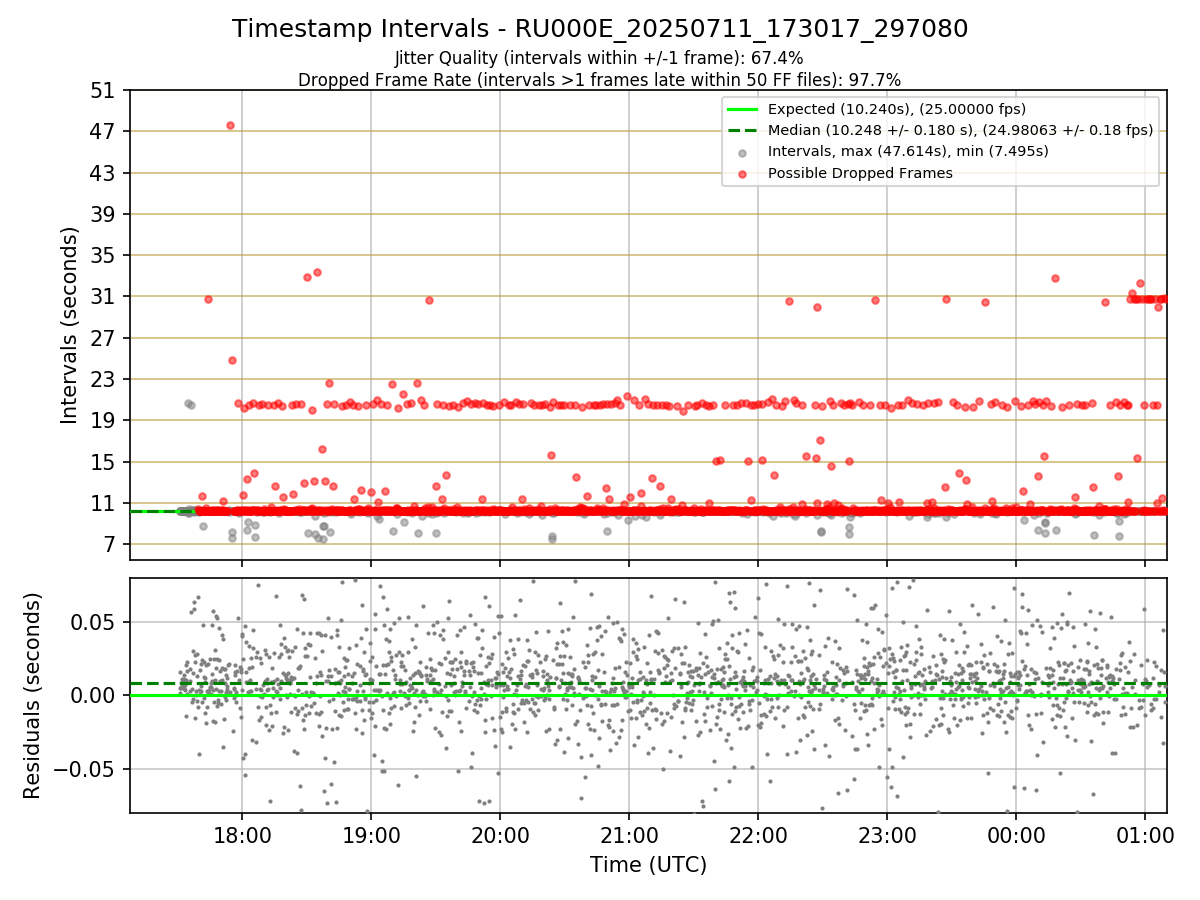Click the dashed dark green line sample in legend
This screenshot has height=900, width=1200.
click(742, 130)
